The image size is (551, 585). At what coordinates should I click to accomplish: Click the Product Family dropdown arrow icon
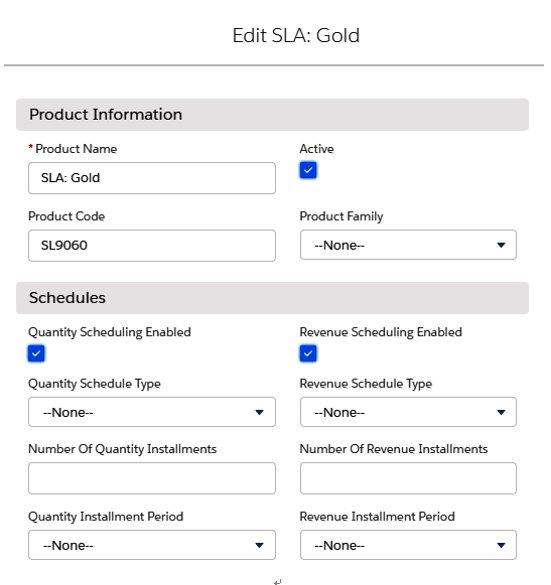point(501,245)
